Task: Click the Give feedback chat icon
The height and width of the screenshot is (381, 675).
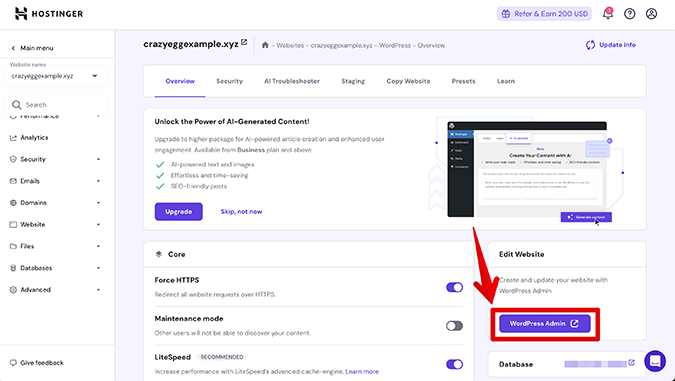Action: tap(13, 363)
